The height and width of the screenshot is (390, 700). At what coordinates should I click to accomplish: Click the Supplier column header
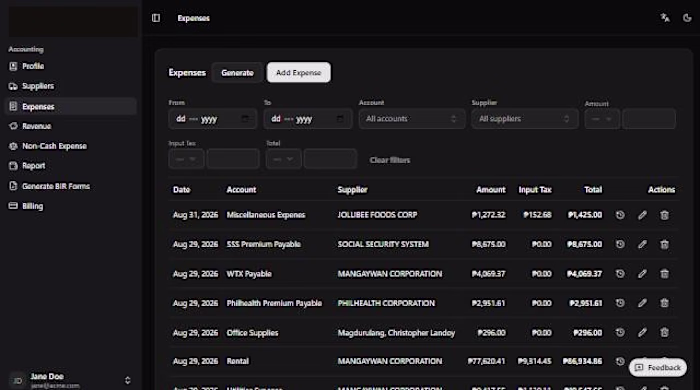(x=352, y=190)
